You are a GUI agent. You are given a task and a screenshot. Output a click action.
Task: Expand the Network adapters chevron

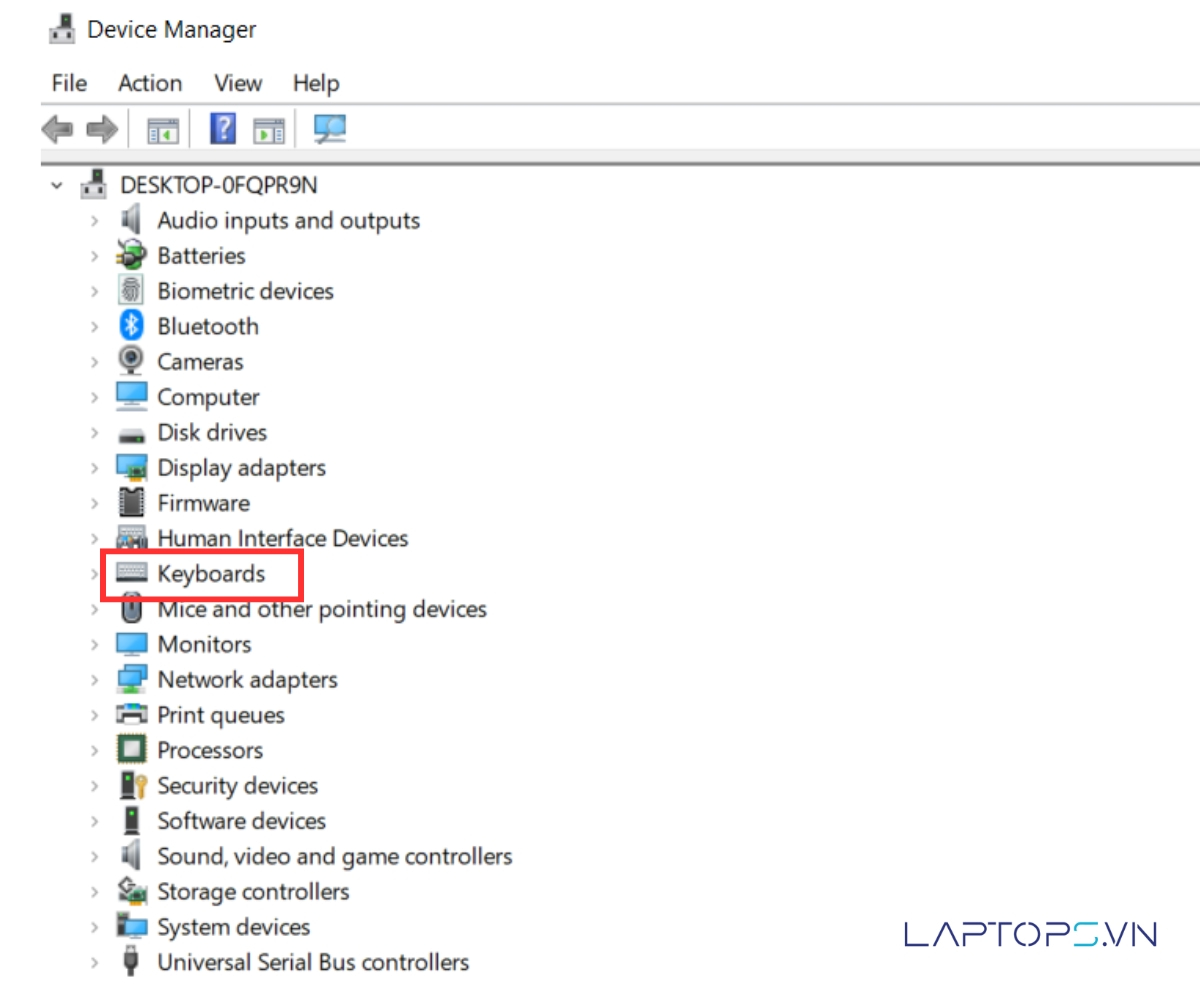point(95,680)
